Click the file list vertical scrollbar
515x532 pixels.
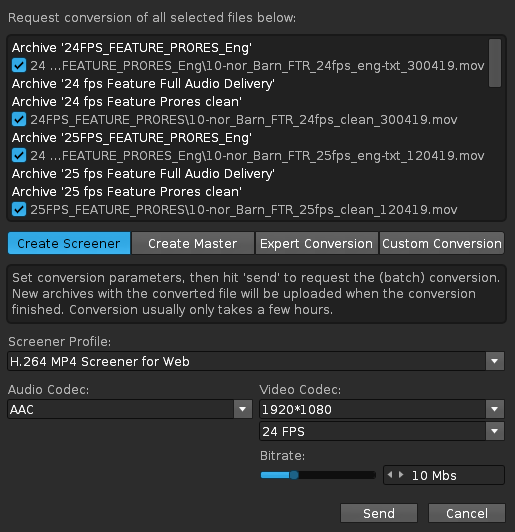pyautogui.click(x=495, y=63)
